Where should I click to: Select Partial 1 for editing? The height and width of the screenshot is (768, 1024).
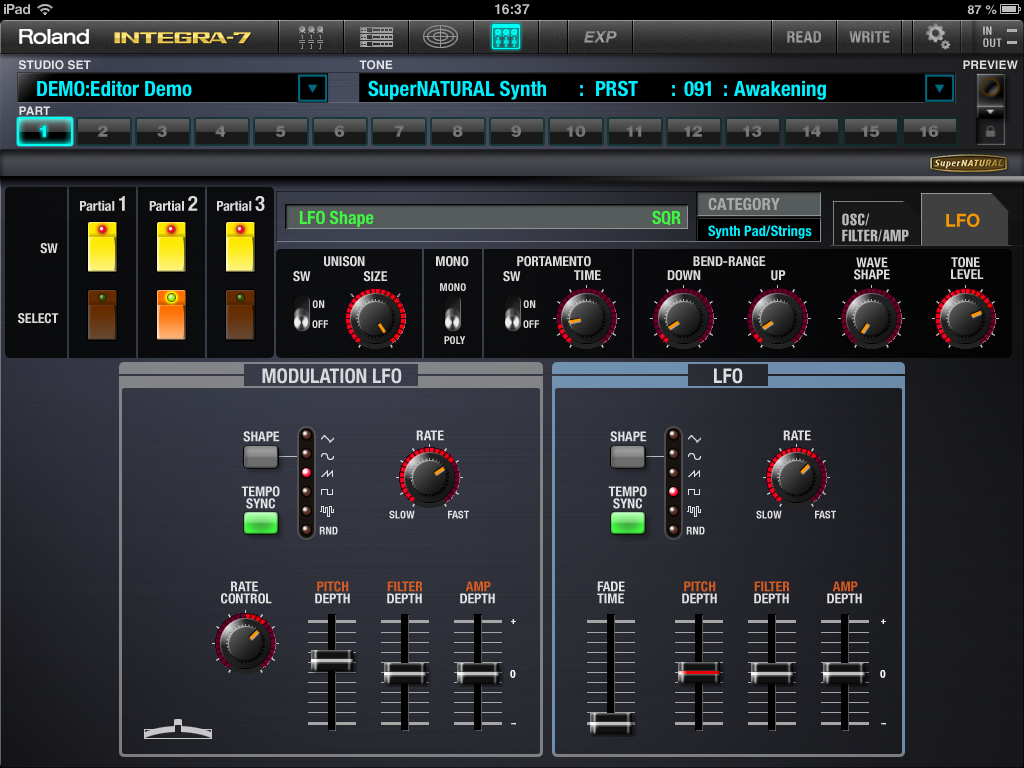(x=103, y=315)
